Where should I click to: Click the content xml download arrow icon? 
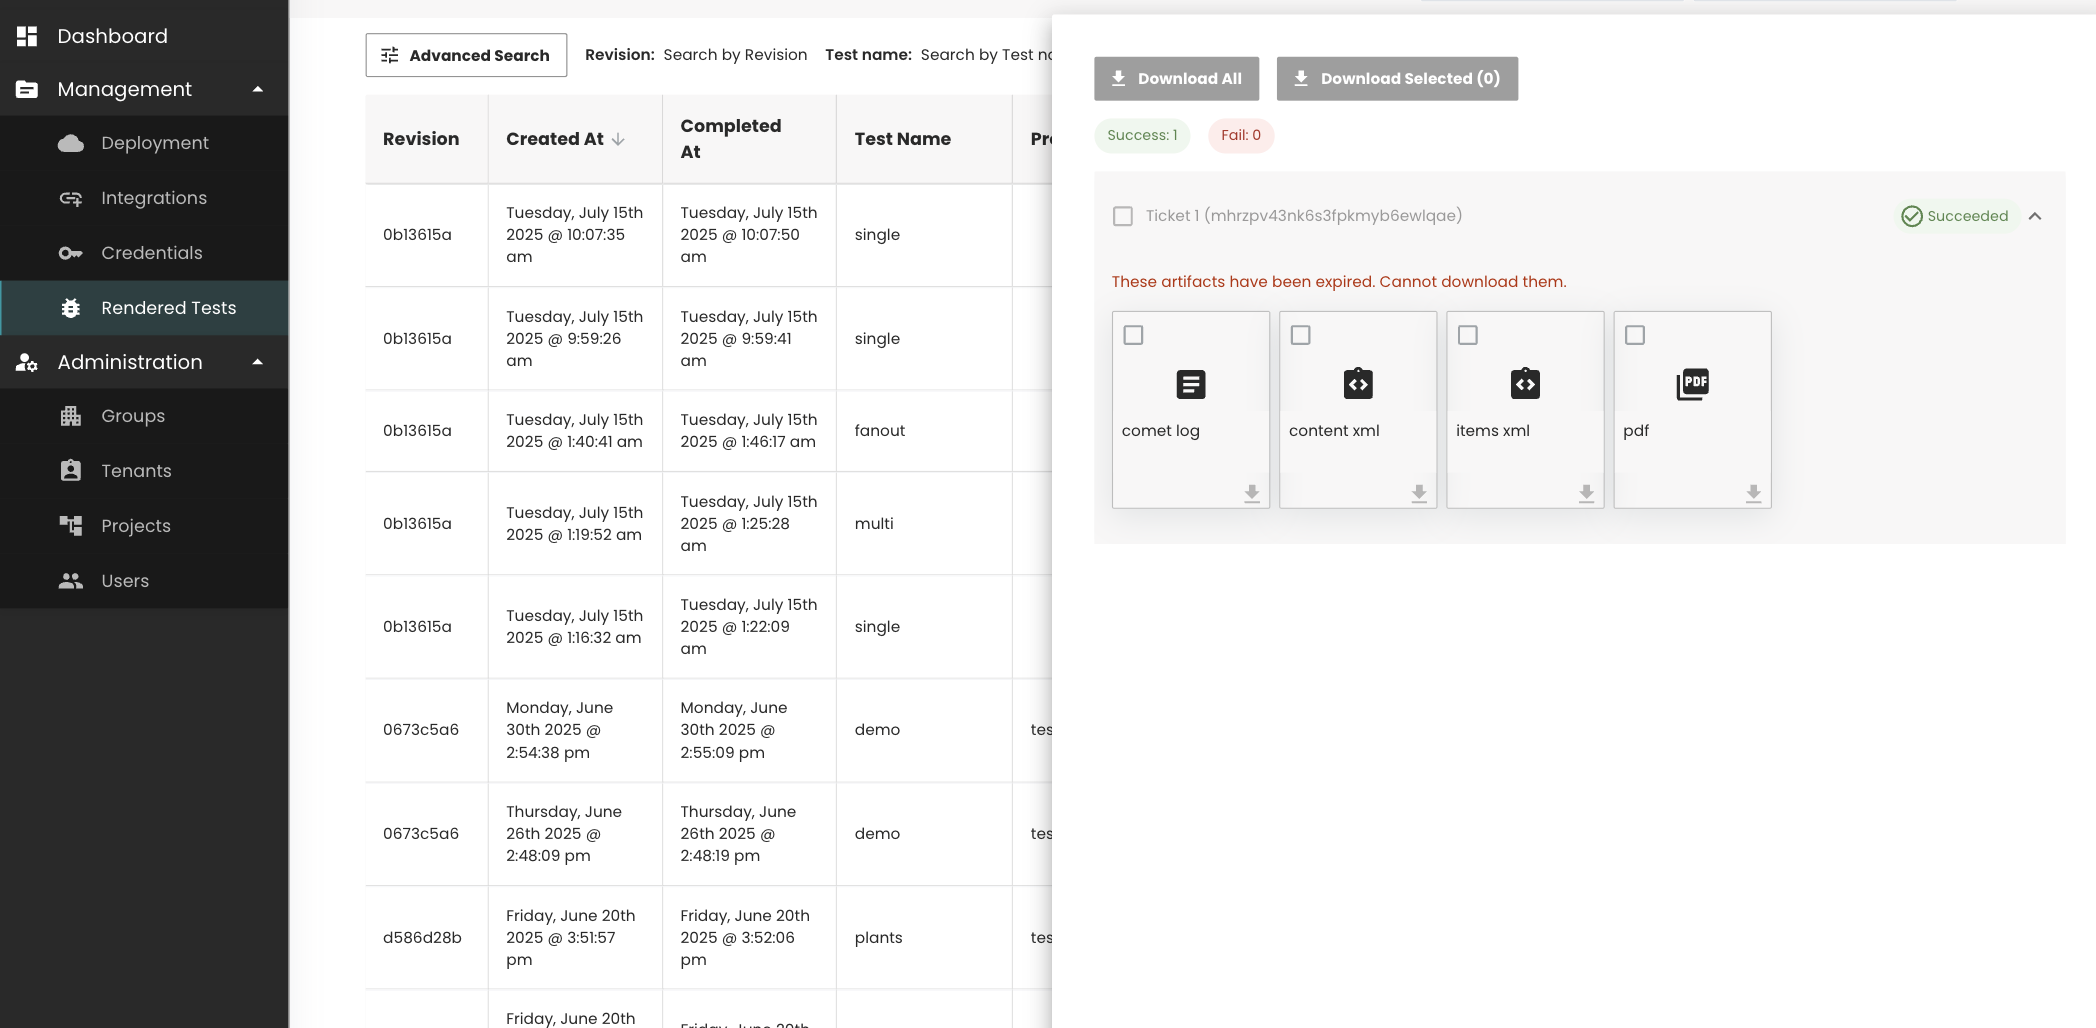1418,493
